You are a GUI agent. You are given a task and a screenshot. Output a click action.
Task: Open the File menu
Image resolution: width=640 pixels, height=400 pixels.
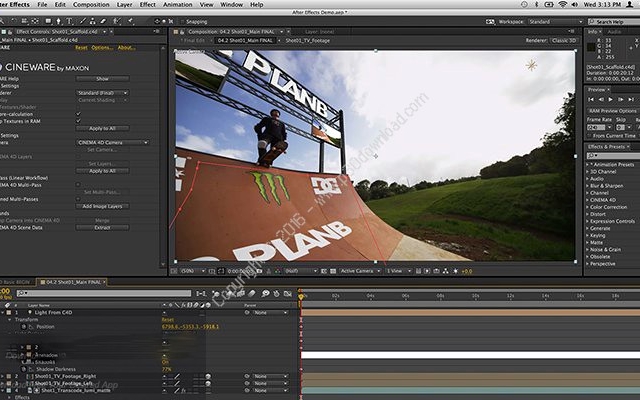tap(42, 4)
